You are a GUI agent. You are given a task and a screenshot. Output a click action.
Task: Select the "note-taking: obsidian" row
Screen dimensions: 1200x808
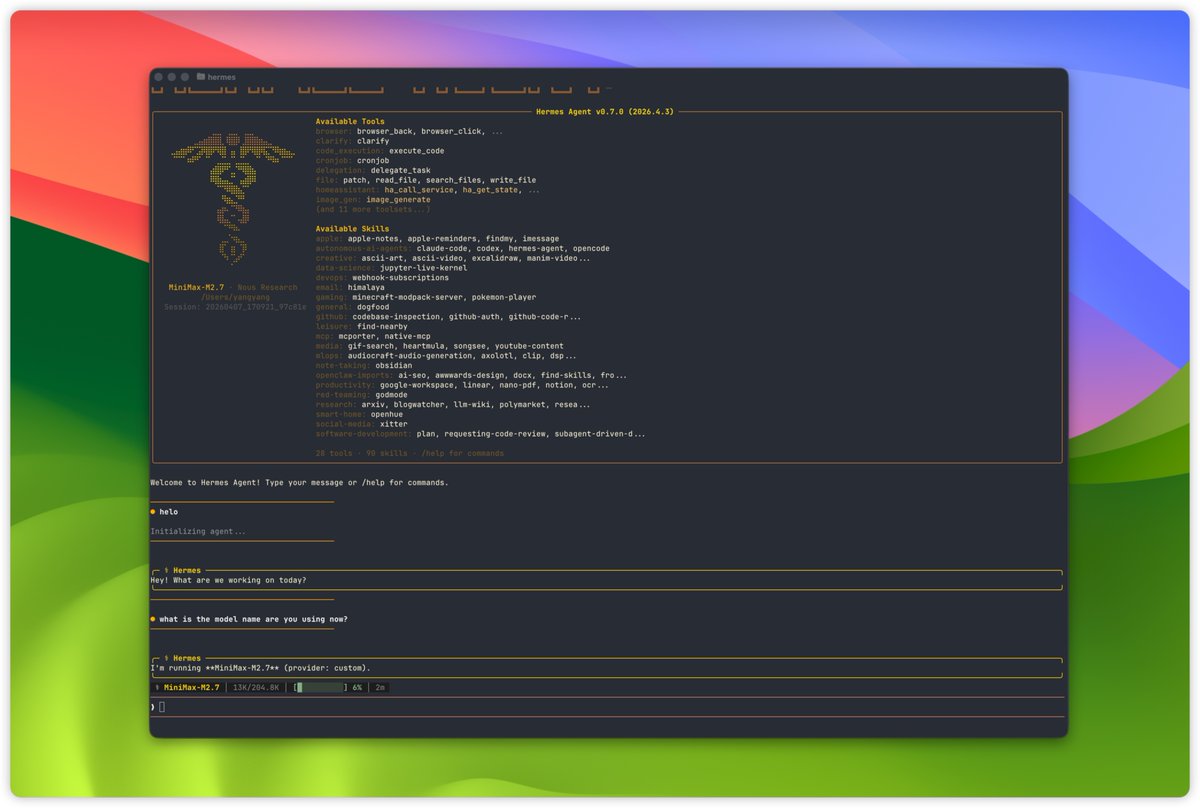point(366,366)
